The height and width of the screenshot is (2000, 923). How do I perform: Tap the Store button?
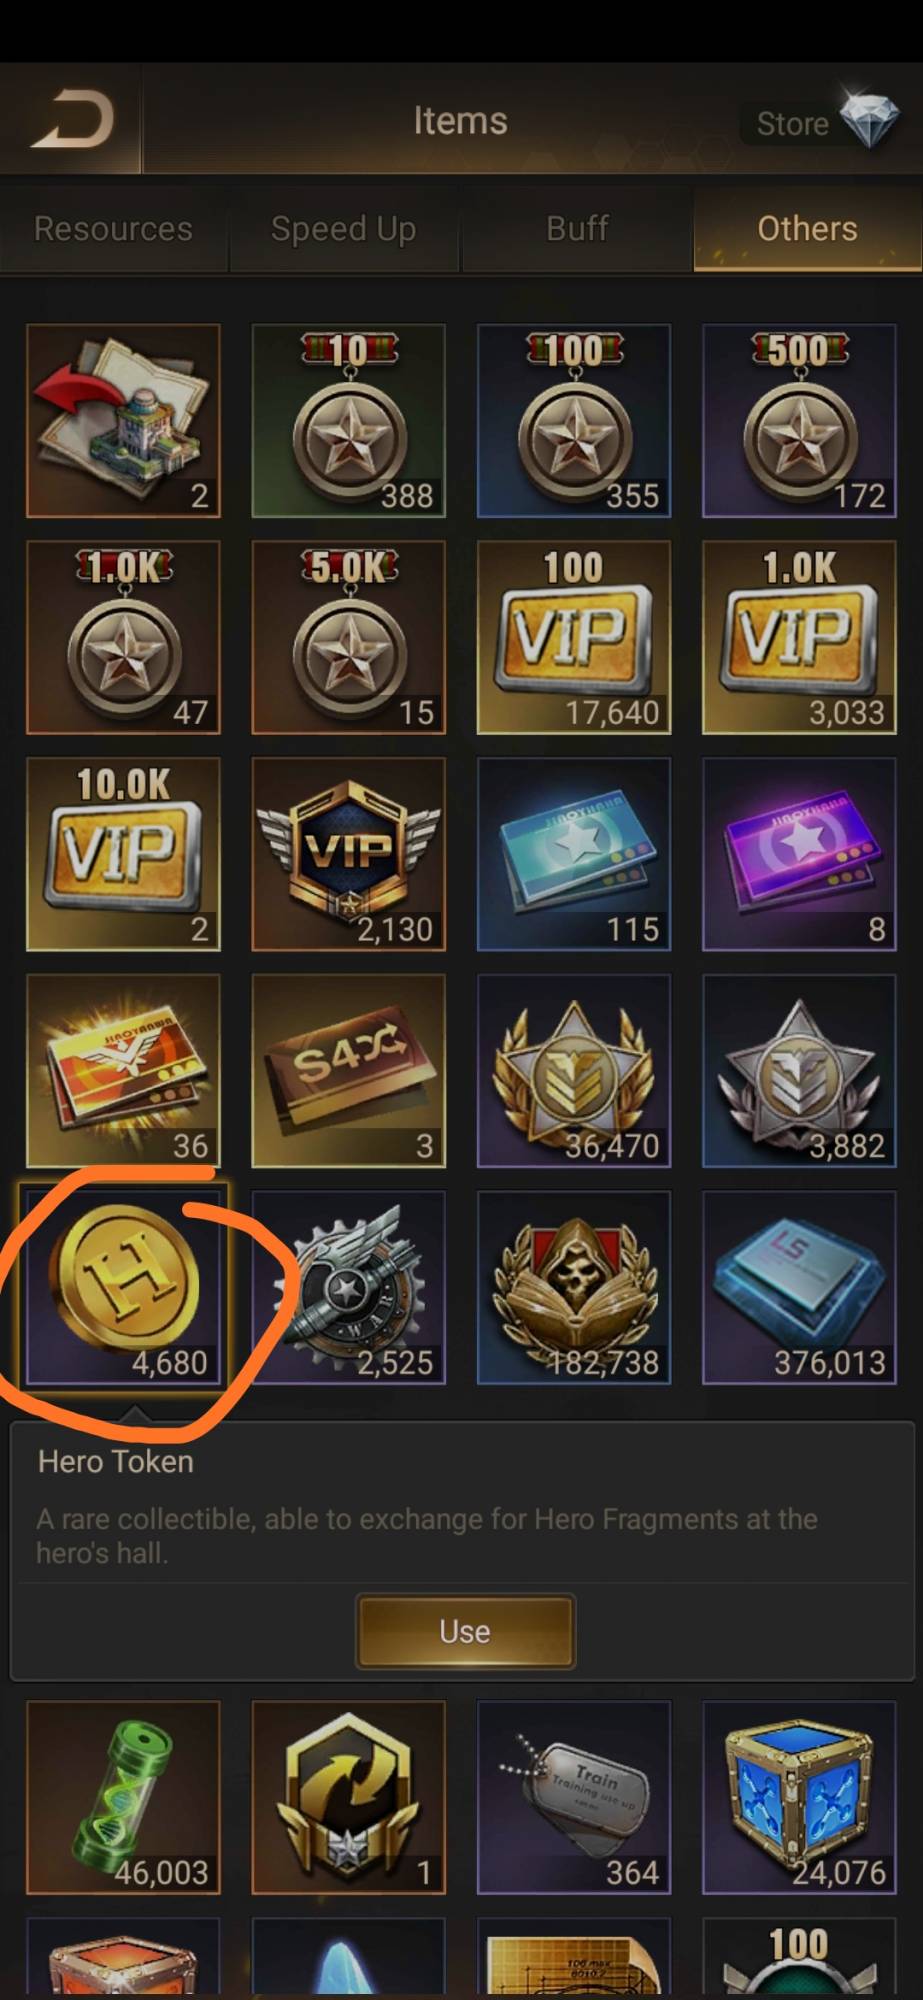(792, 123)
